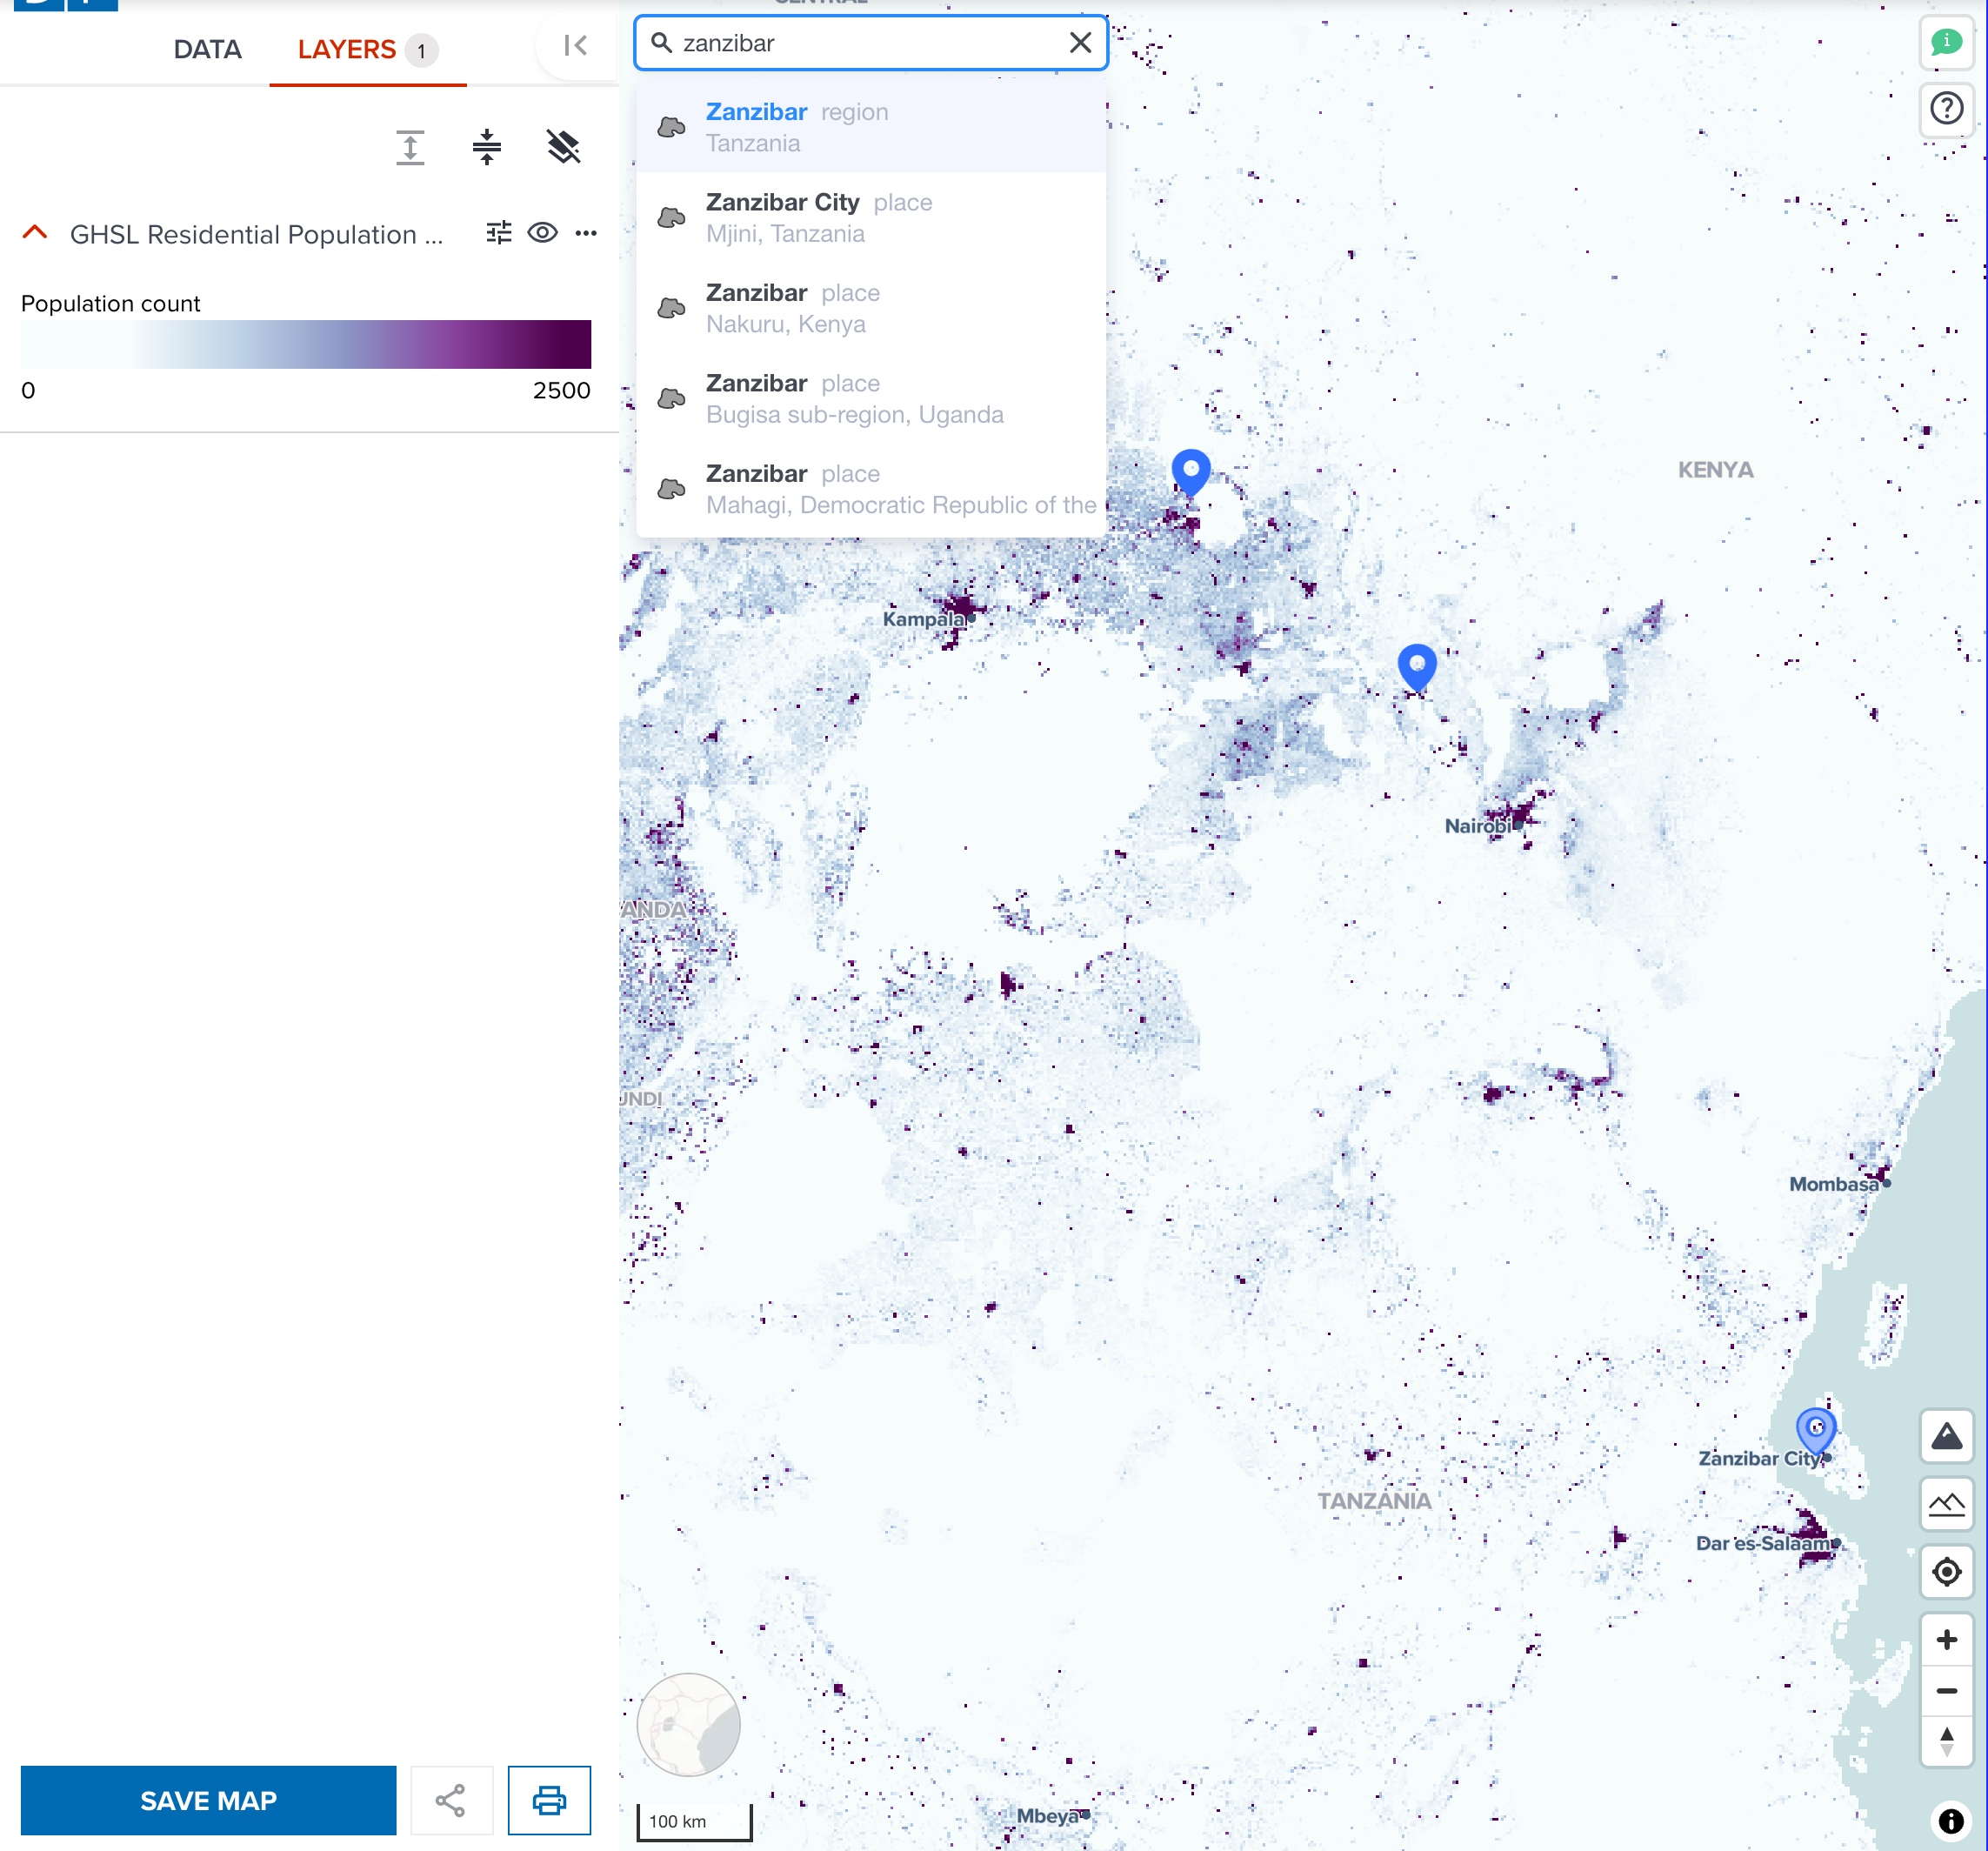Screen dimensions: 1988x1851
Task: Click the hide basemap labels icon
Action: point(562,147)
